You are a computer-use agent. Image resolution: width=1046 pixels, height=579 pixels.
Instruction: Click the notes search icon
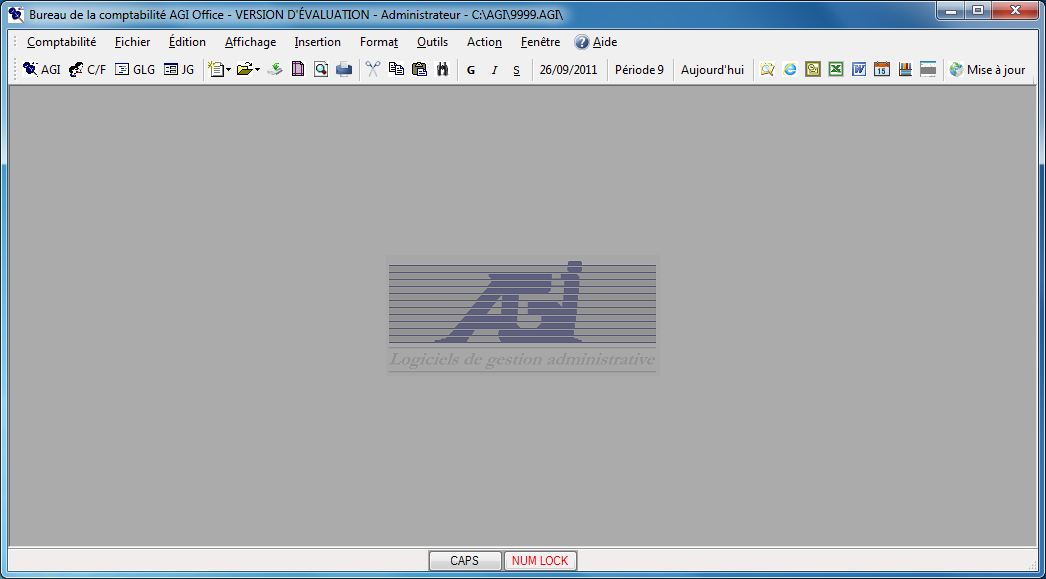(x=767, y=69)
